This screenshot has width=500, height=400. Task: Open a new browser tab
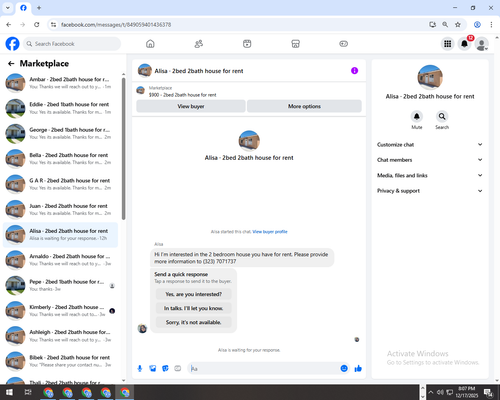pyautogui.click(x=39, y=8)
